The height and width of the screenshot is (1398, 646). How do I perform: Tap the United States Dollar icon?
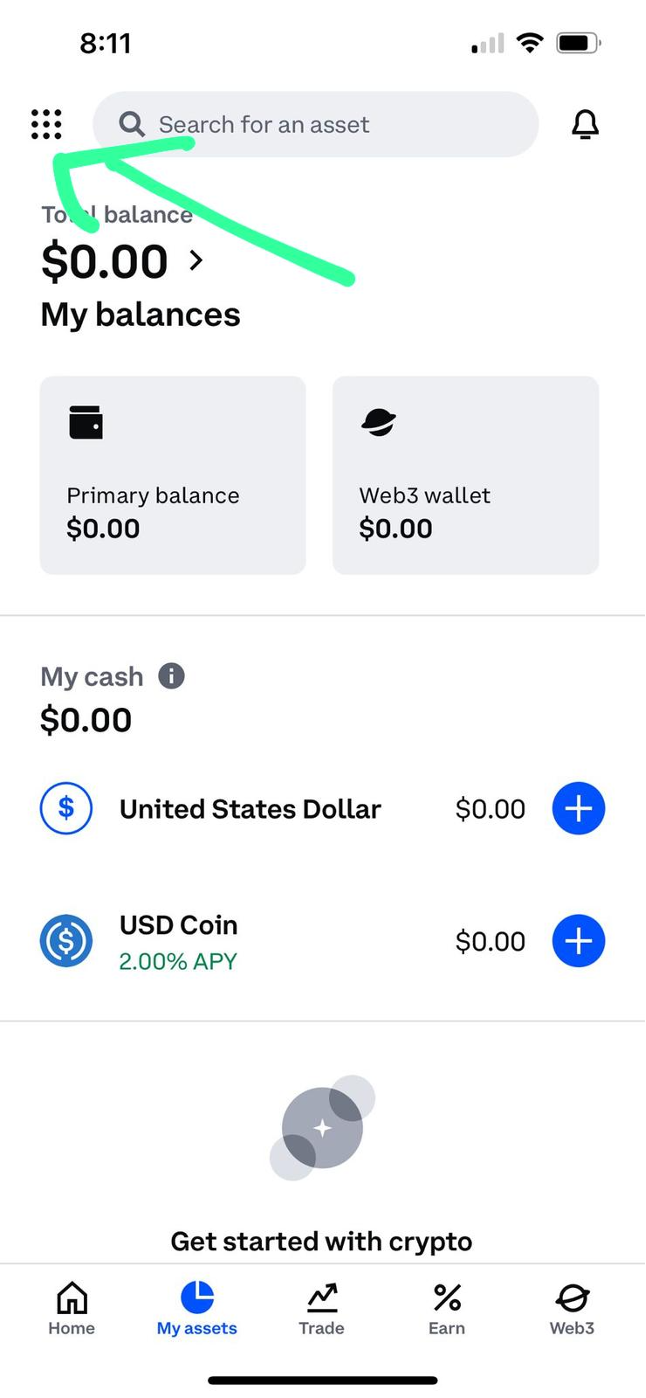(66, 808)
